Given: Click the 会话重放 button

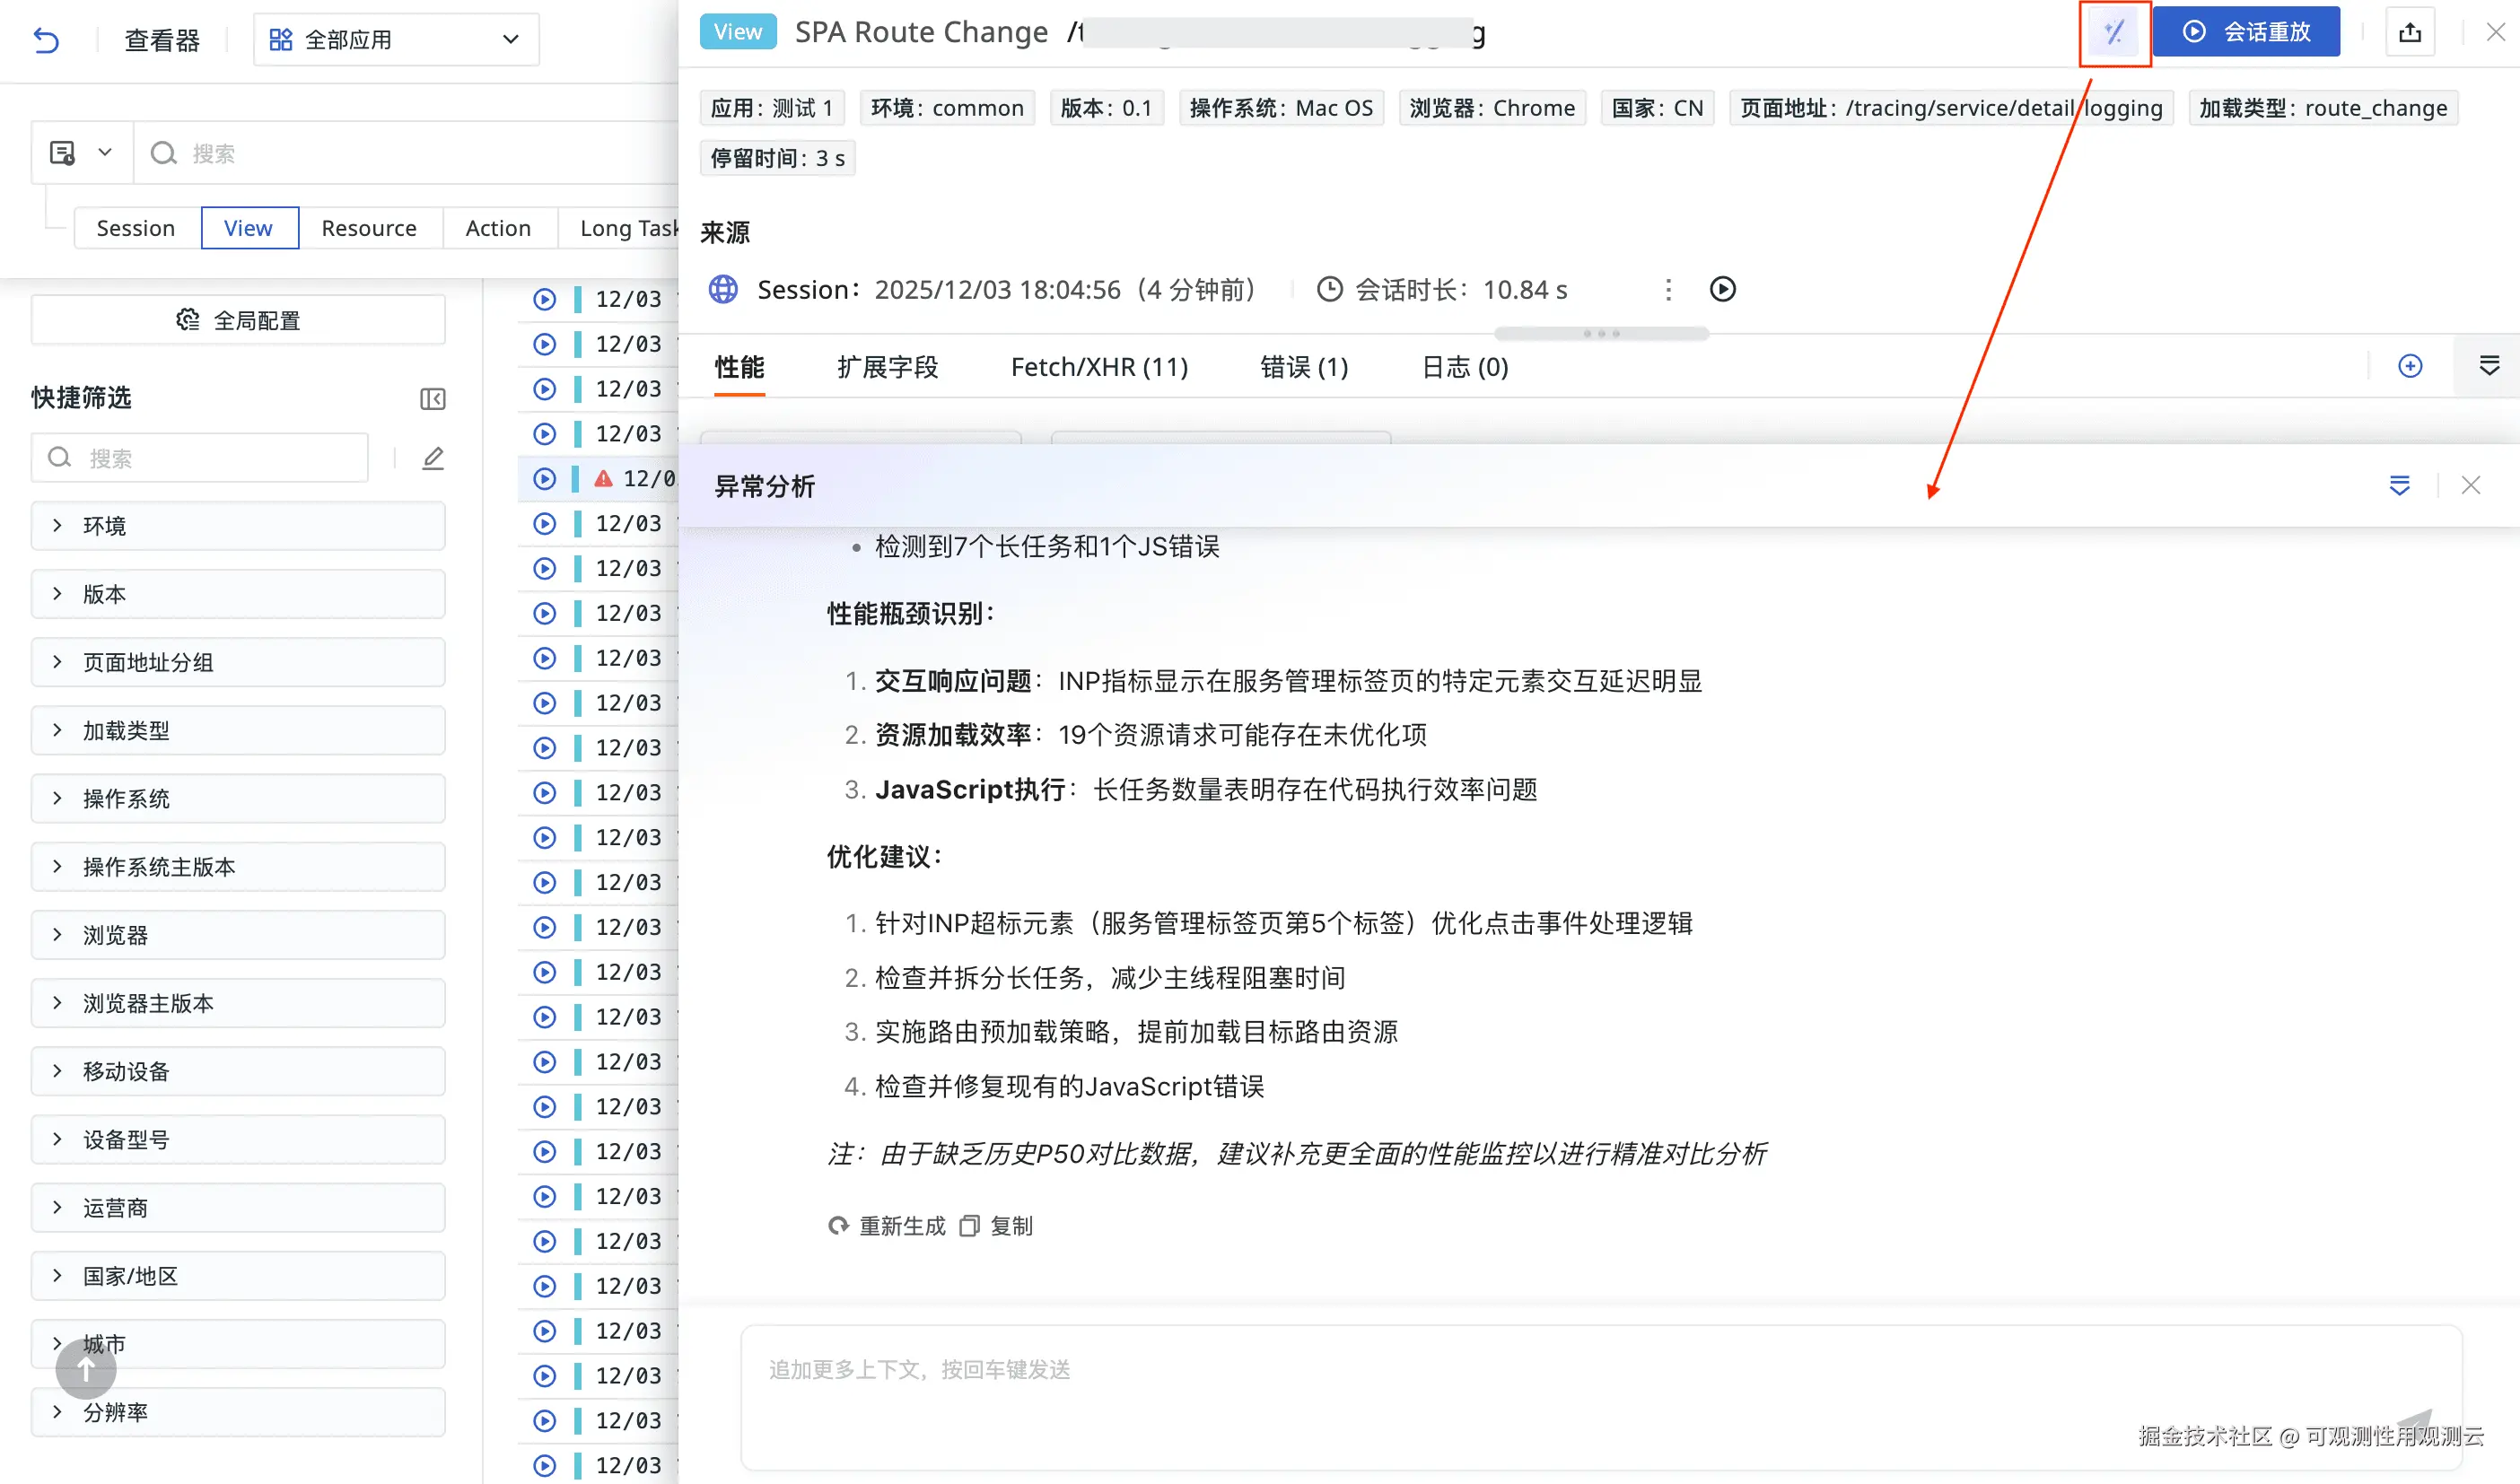Looking at the screenshot, I should (x=2246, y=32).
